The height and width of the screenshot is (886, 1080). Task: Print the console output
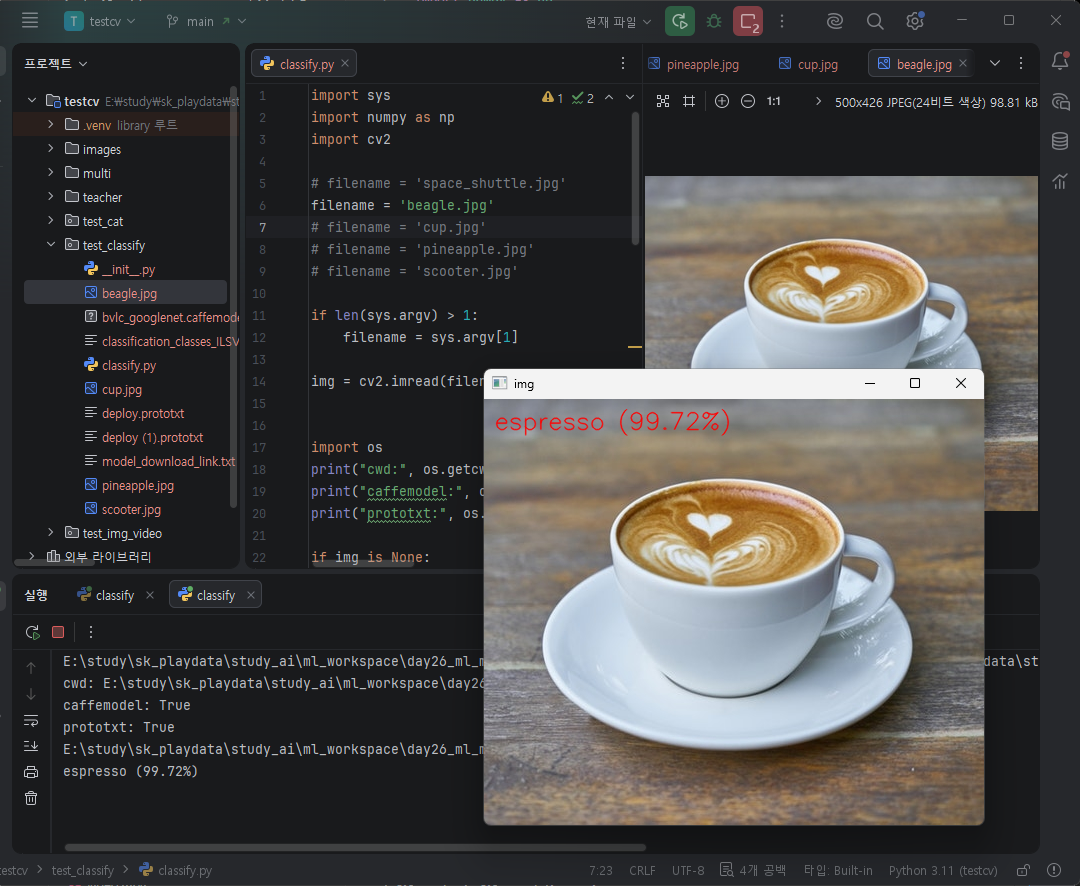pyautogui.click(x=31, y=772)
